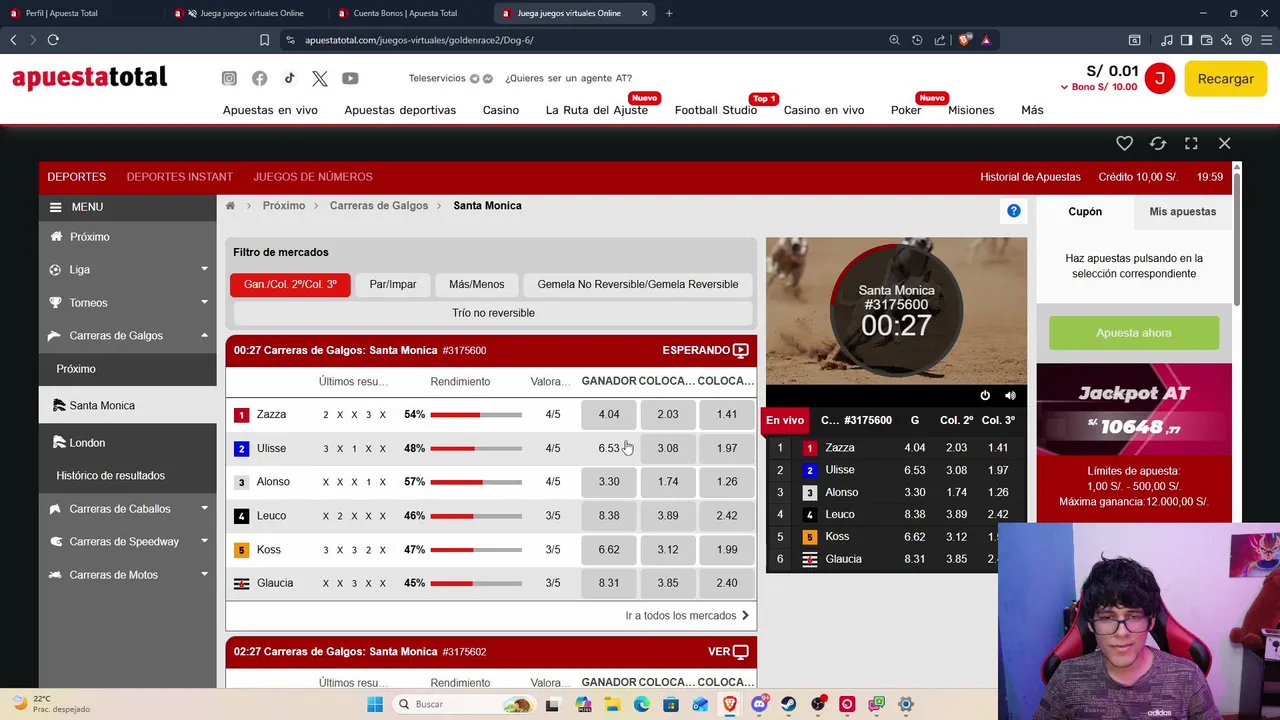The image size is (1280, 720).
Task: Click Glaucia's rendimiento progress bar
Action: (x=476, y=583)
